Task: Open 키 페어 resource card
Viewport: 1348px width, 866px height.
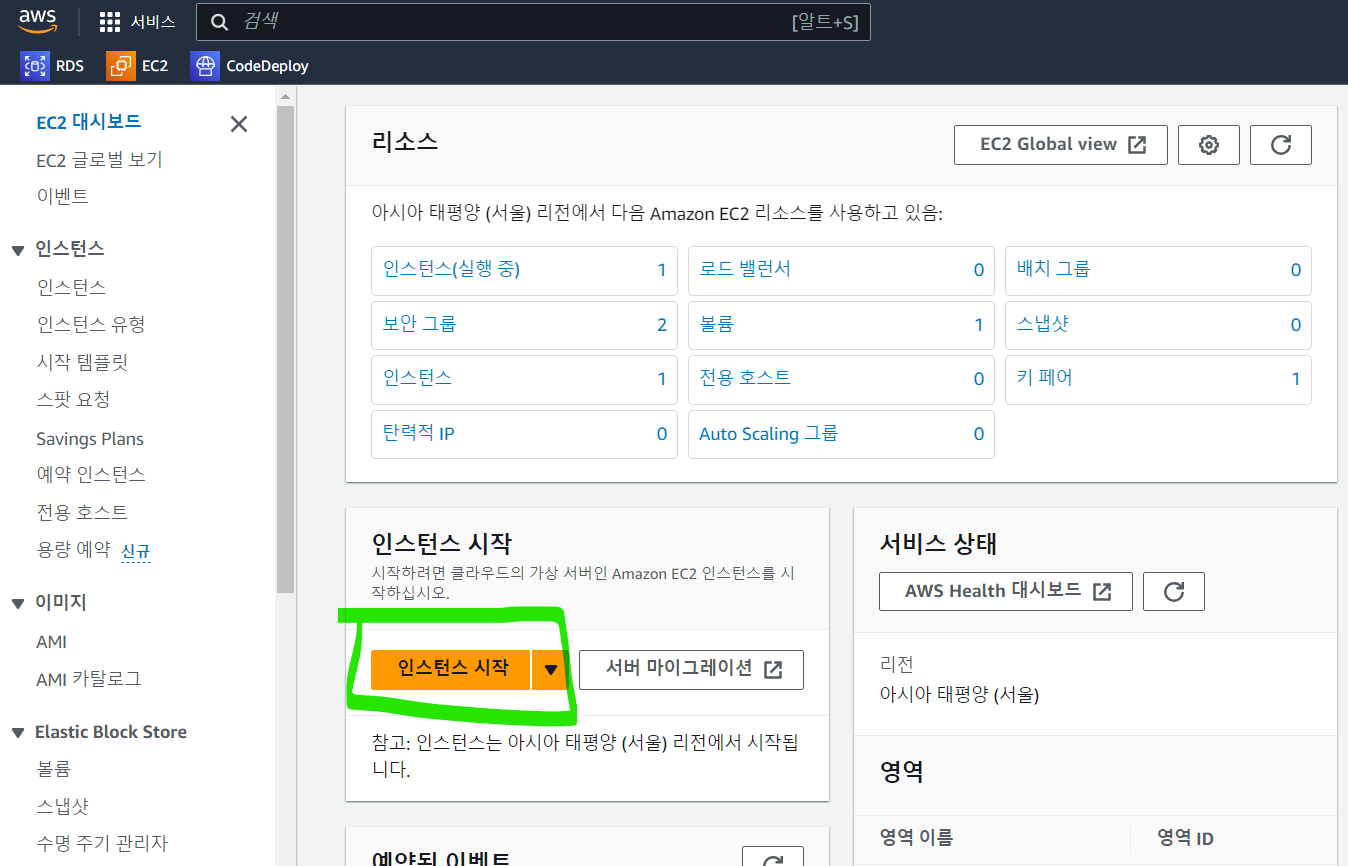Action: click(x=1158, y=379)
